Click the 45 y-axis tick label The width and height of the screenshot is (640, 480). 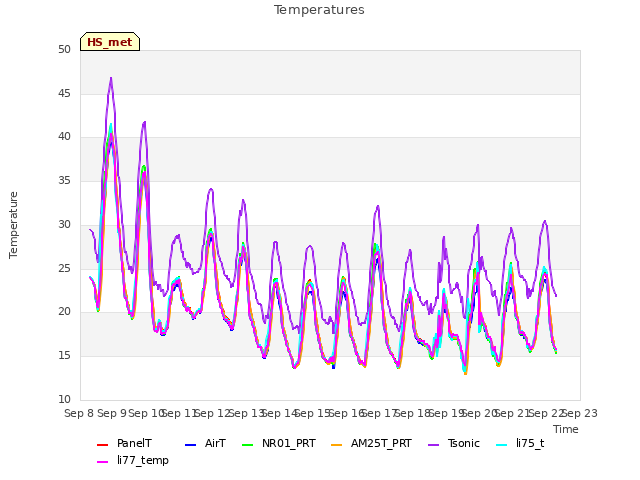(x=64, y=93)
